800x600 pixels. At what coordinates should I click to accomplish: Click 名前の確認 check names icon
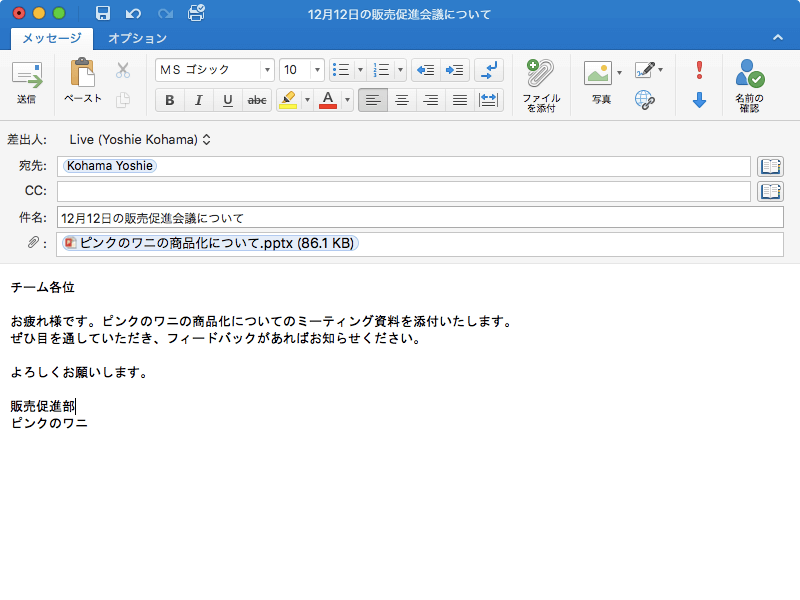point(749,86)
